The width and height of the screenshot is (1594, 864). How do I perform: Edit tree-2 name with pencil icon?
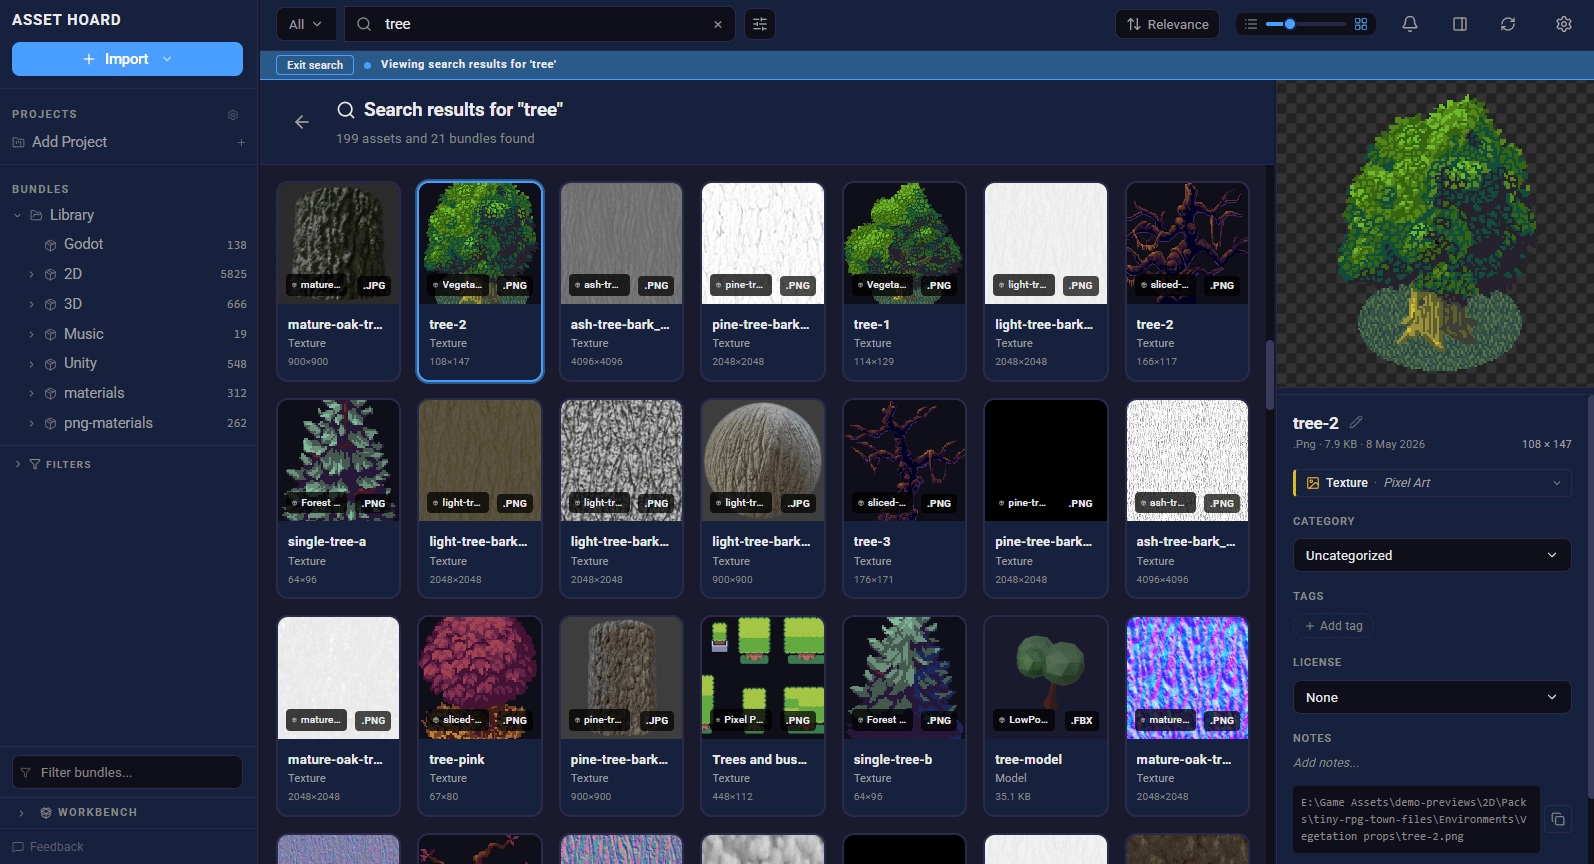1356,422
